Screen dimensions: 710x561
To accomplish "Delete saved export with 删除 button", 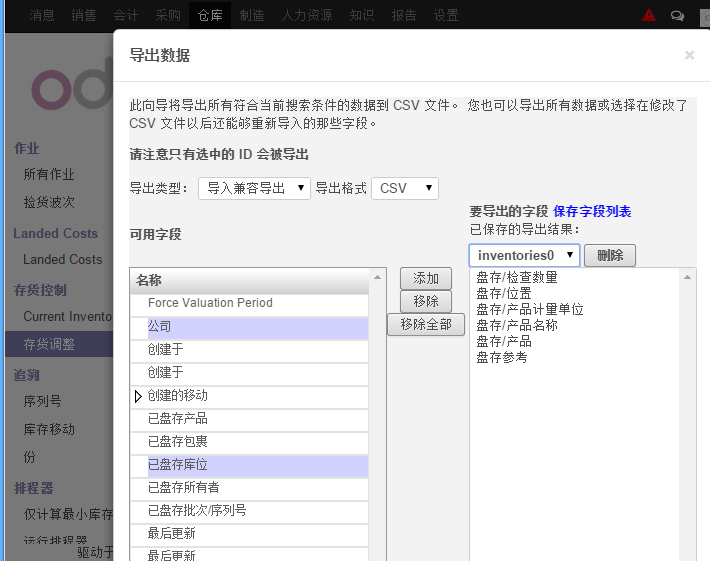I will click(x=609, y=255).
